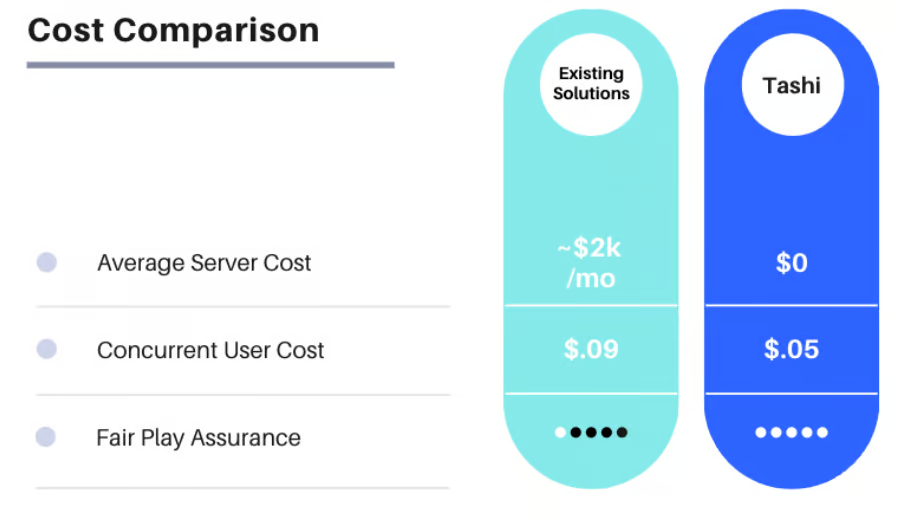Select the Fair Play Assurance label

198,438
